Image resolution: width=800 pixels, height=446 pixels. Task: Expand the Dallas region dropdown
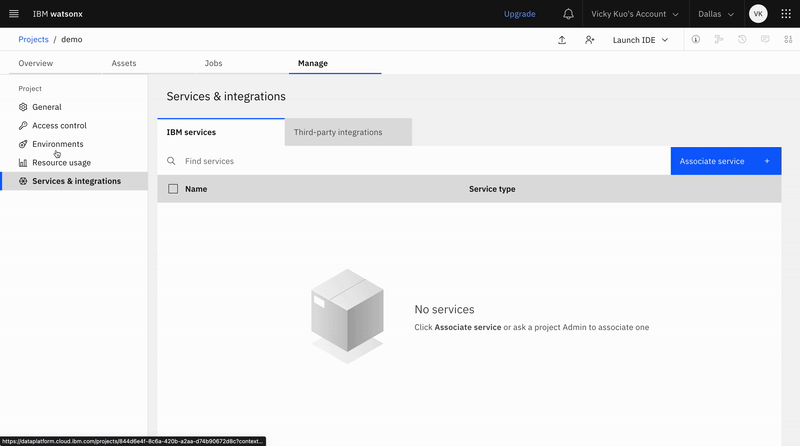tap(716, 14)
